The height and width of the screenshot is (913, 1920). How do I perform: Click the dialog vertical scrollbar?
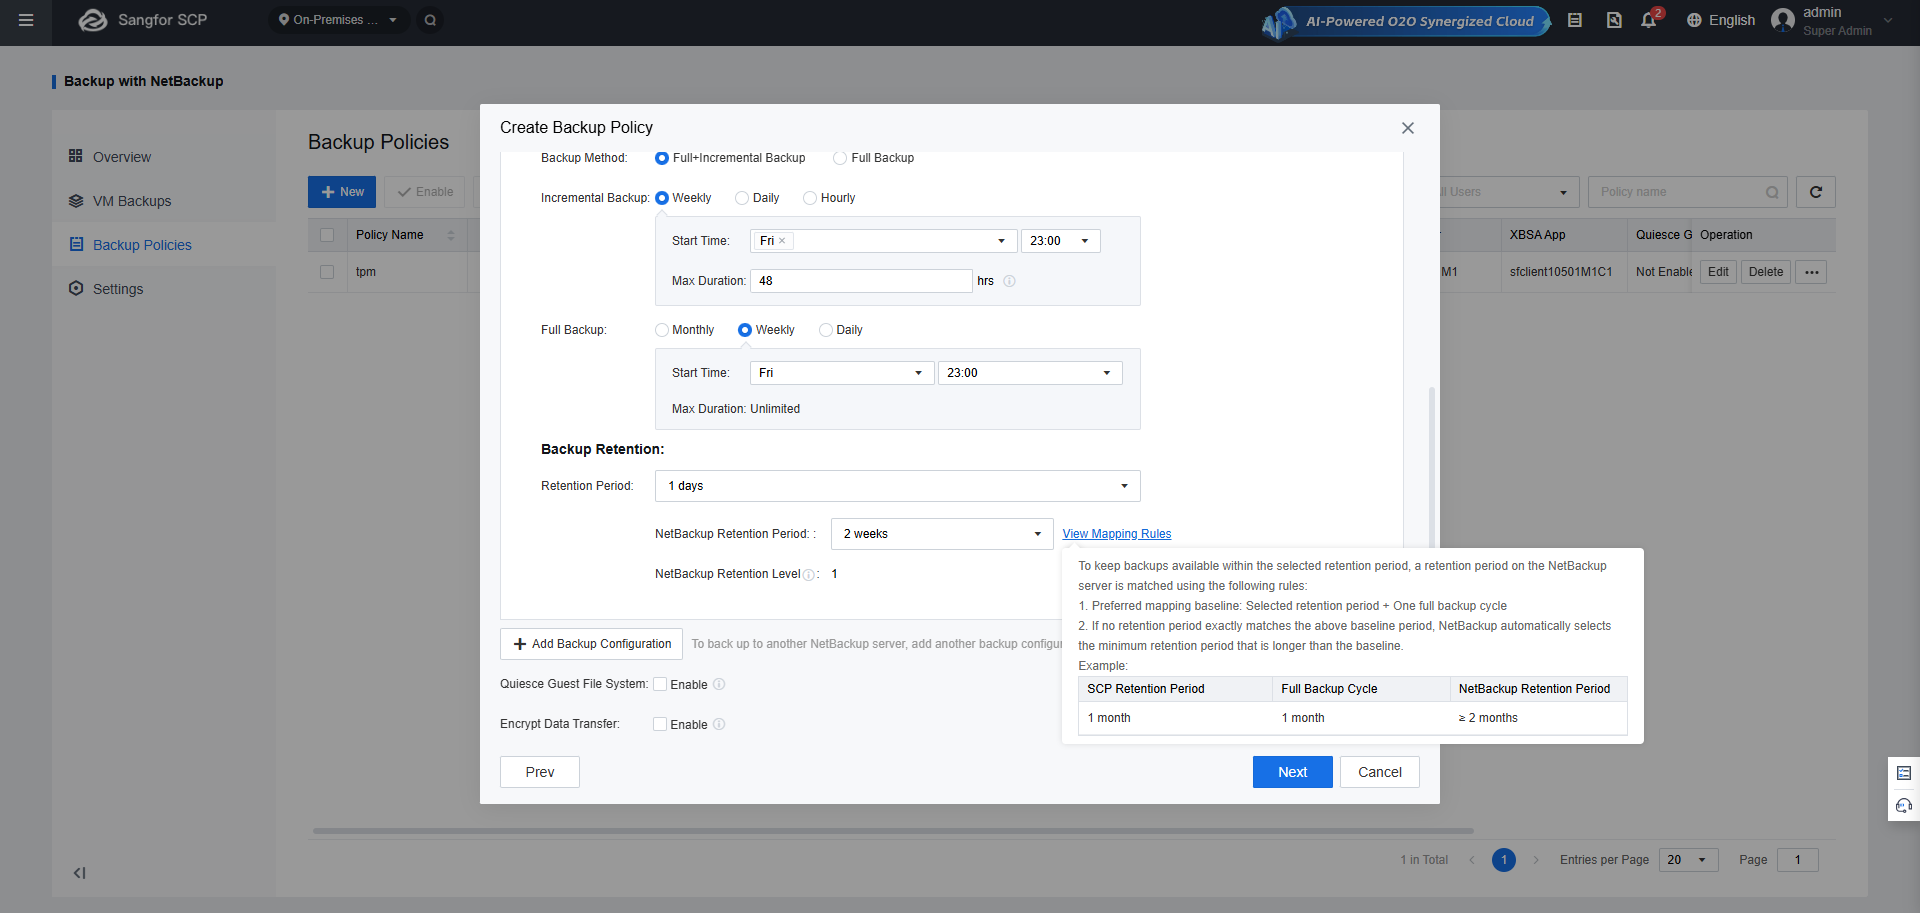coord(1432,470)
